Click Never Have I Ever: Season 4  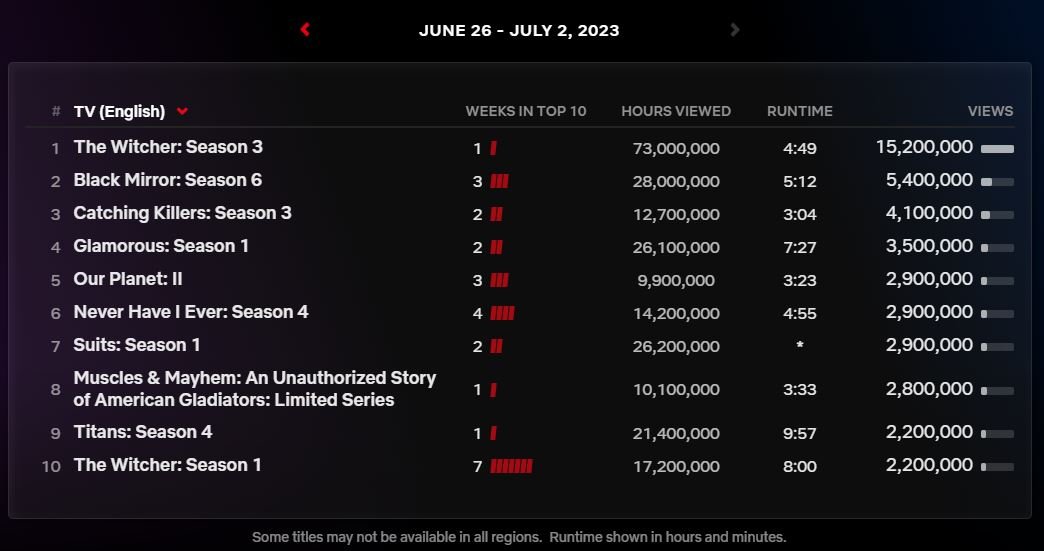coord(191,312)
